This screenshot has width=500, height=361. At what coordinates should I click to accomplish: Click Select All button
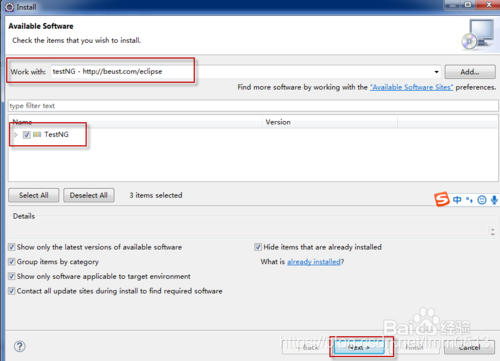click(34, 195)
